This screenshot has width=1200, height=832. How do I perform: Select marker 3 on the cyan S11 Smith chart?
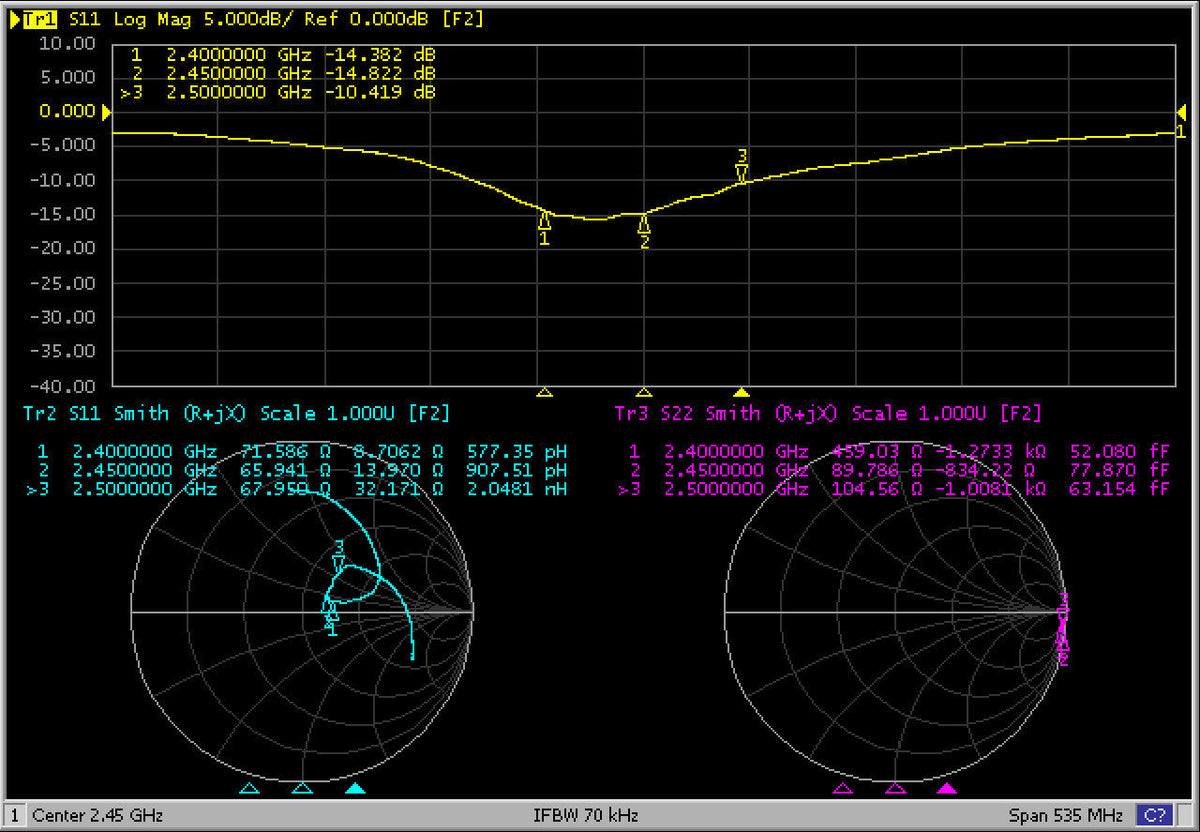click(339, 555)
